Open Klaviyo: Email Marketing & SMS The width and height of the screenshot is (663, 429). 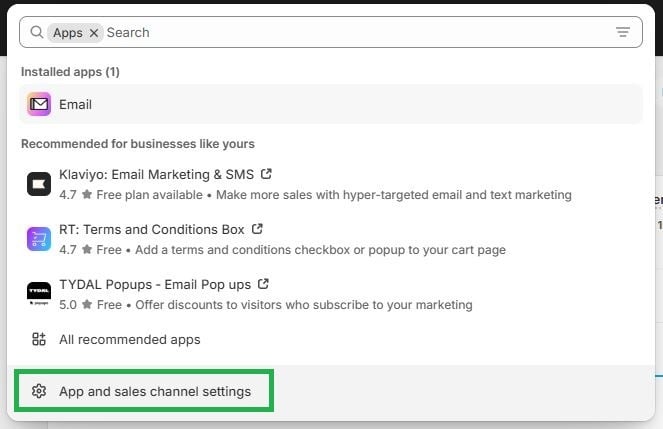click(156, 175)
